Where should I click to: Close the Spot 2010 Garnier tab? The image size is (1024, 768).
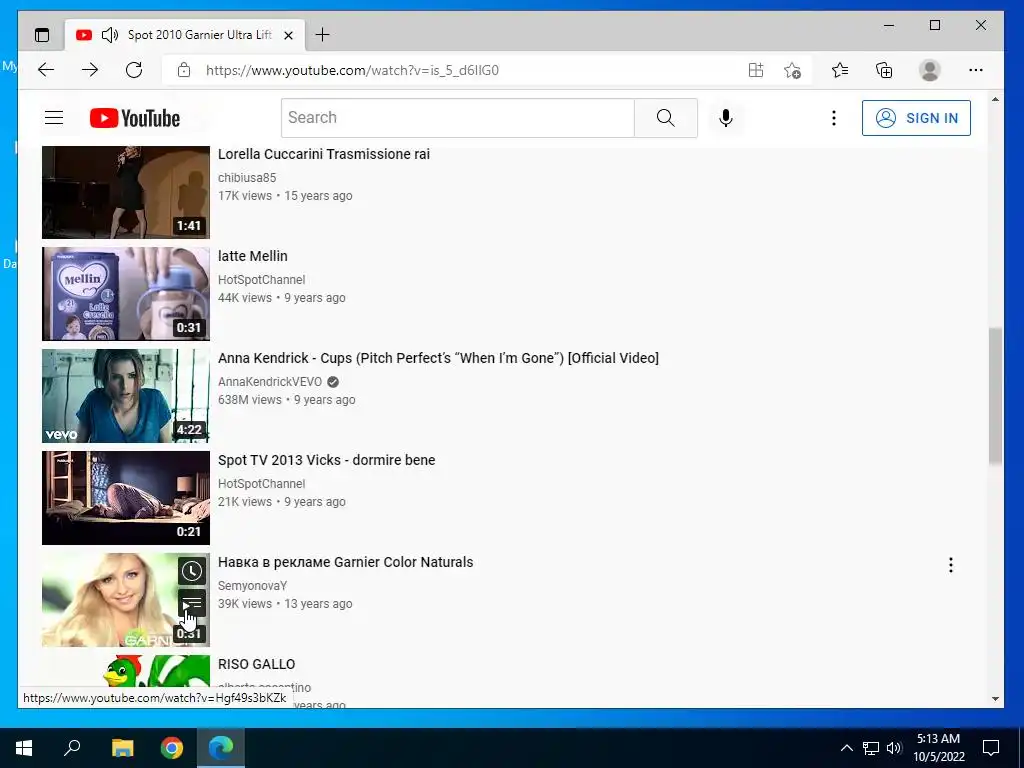(288, 35)
